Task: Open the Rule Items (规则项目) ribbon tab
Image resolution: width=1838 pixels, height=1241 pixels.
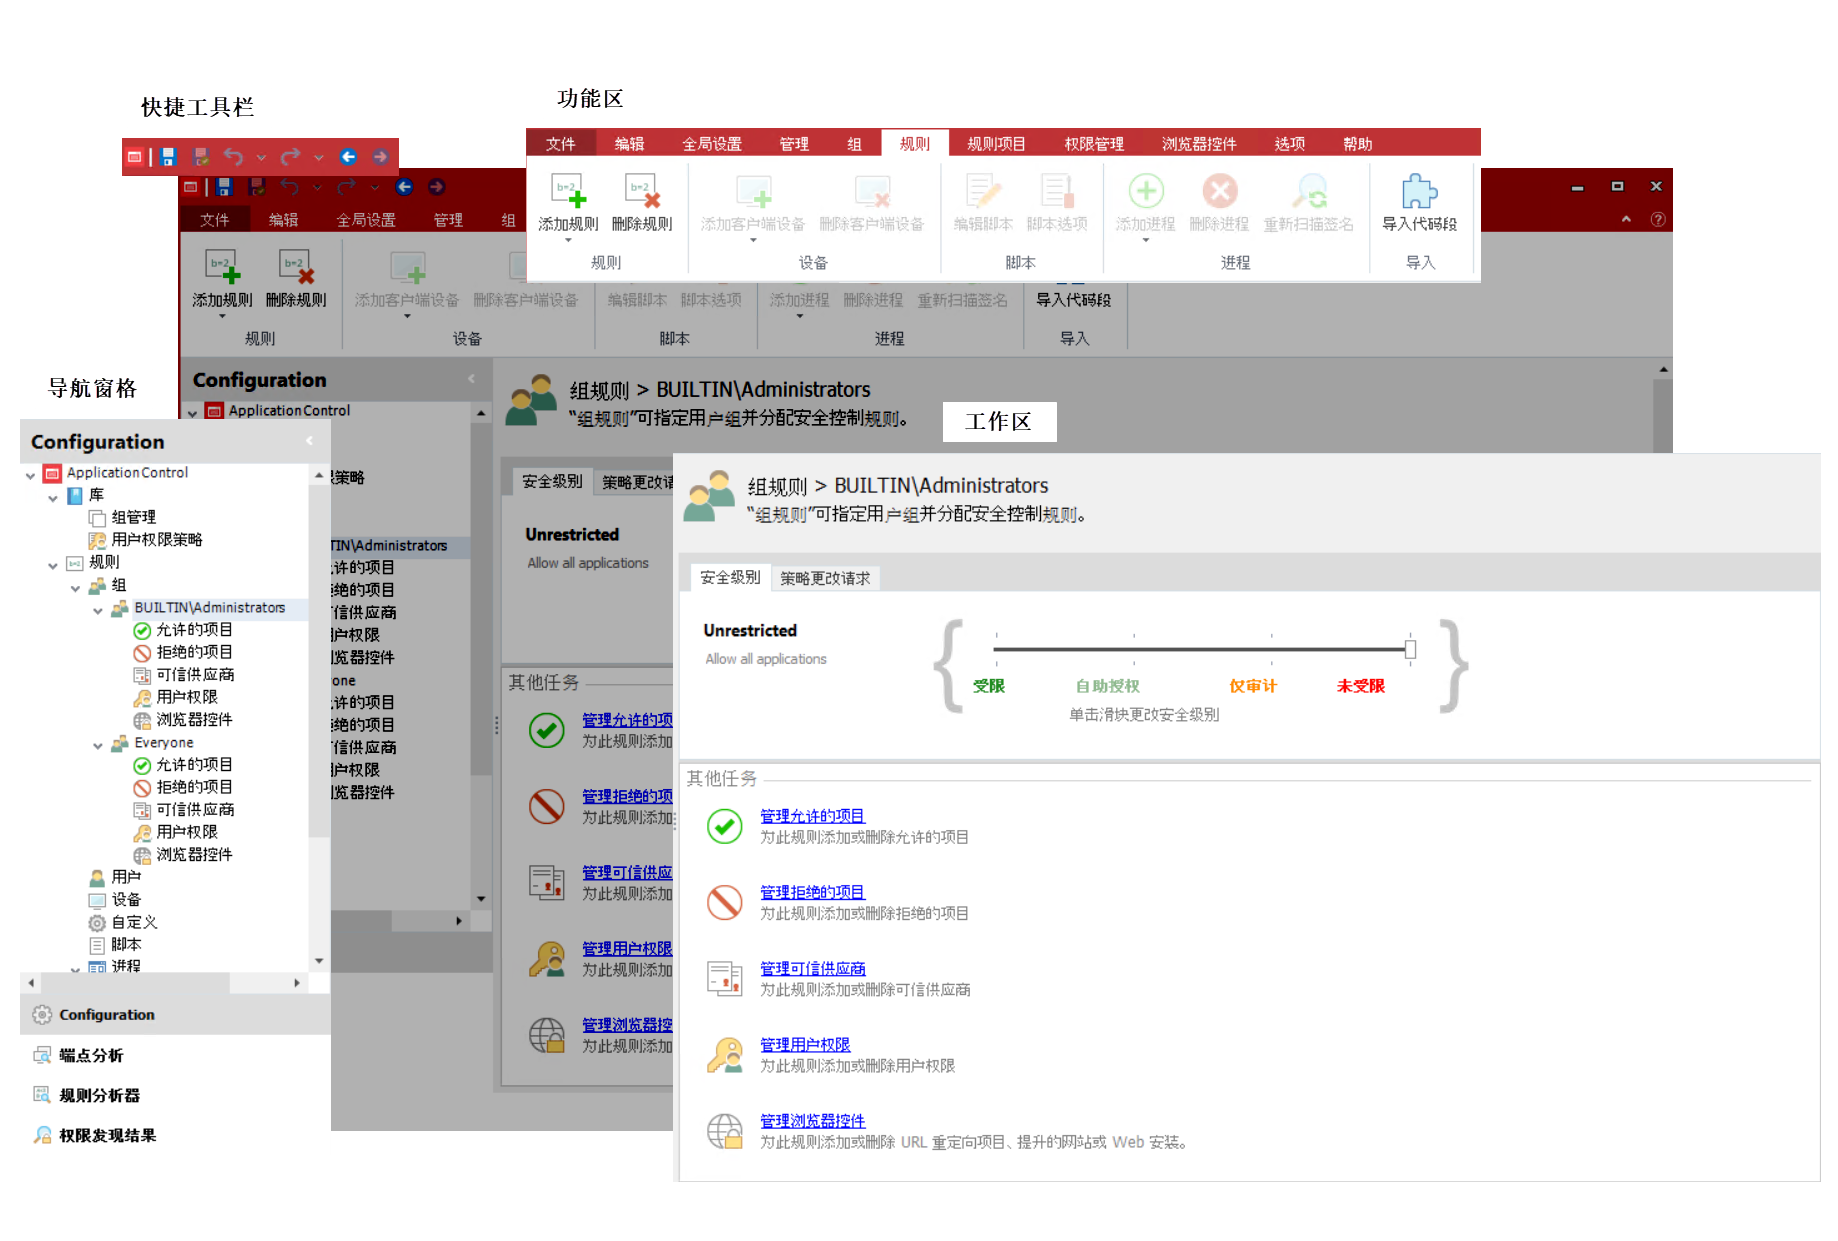Action: point(995,144)
